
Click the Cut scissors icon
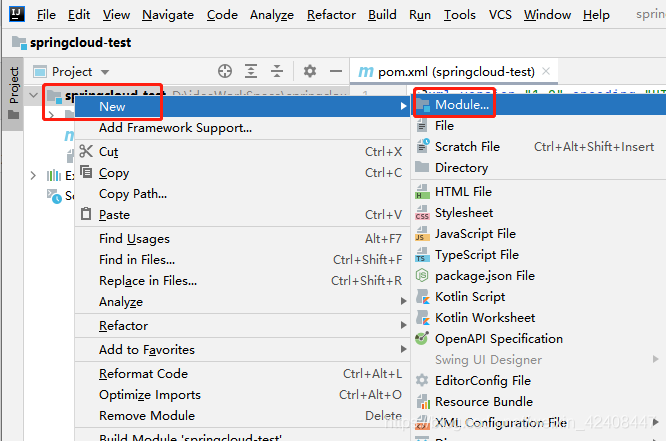86,152
